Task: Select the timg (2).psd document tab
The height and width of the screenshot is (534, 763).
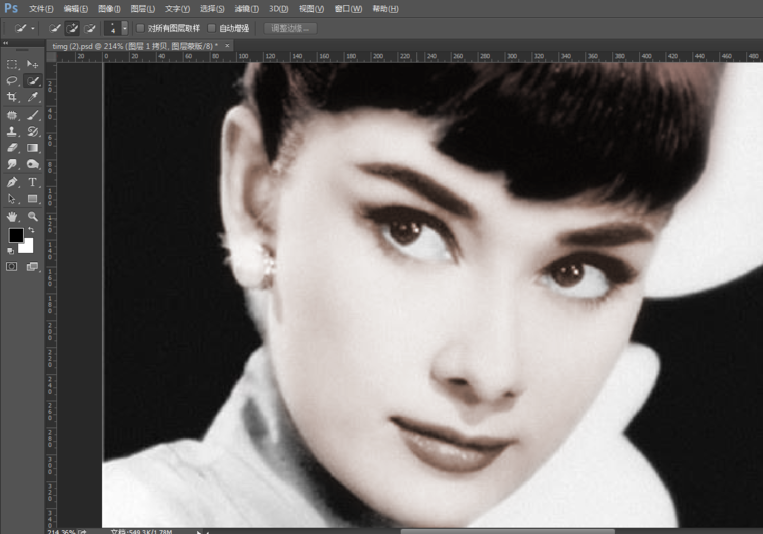Action: [x=135, y=46]
